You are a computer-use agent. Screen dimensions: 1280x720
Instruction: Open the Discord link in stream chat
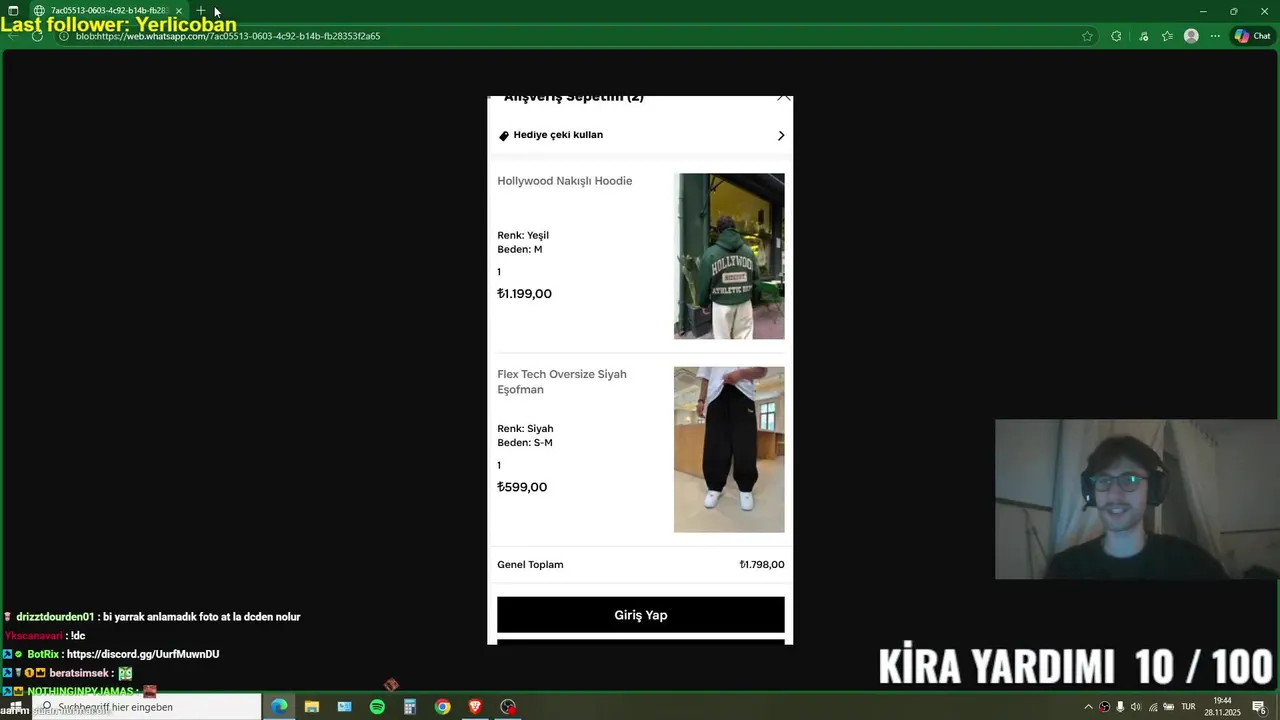pos(143,654)
